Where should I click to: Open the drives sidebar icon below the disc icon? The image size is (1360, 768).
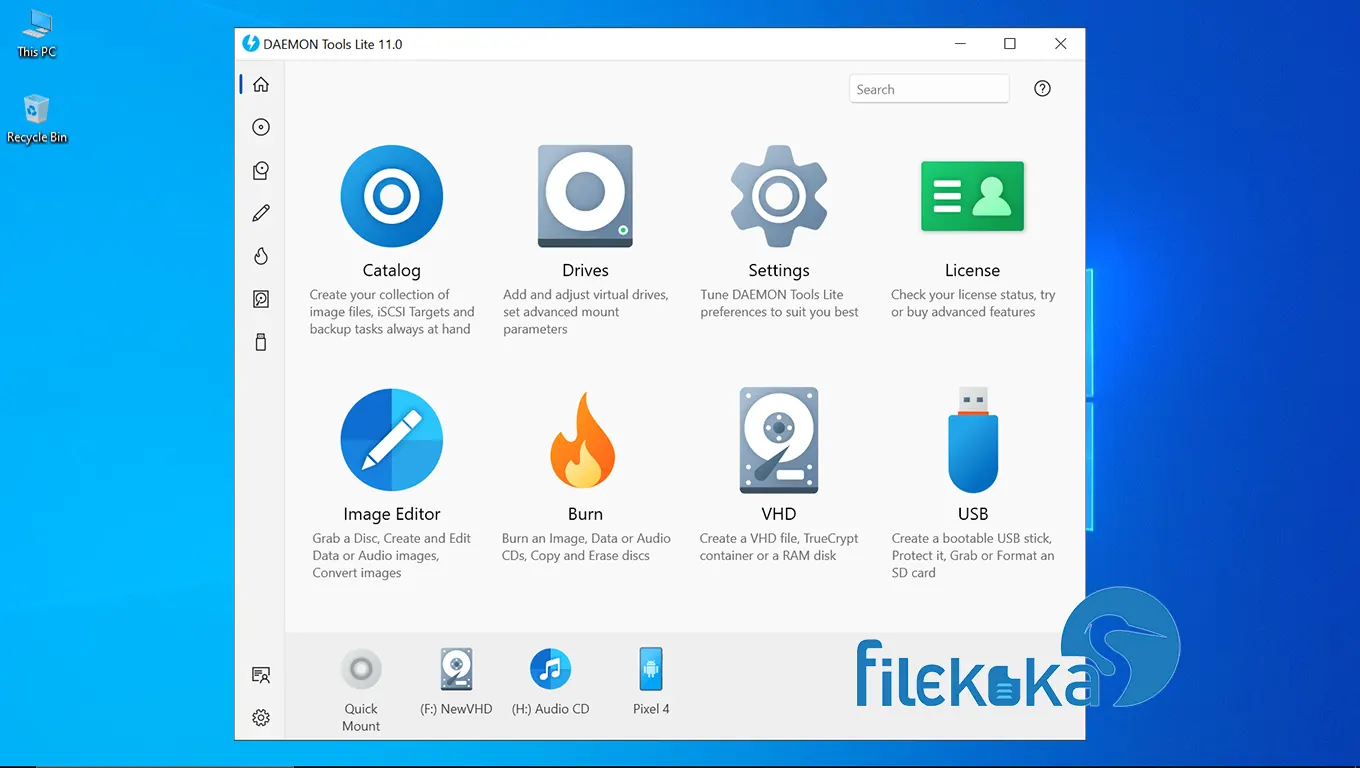pyautogui.click(x=261, y=170)
